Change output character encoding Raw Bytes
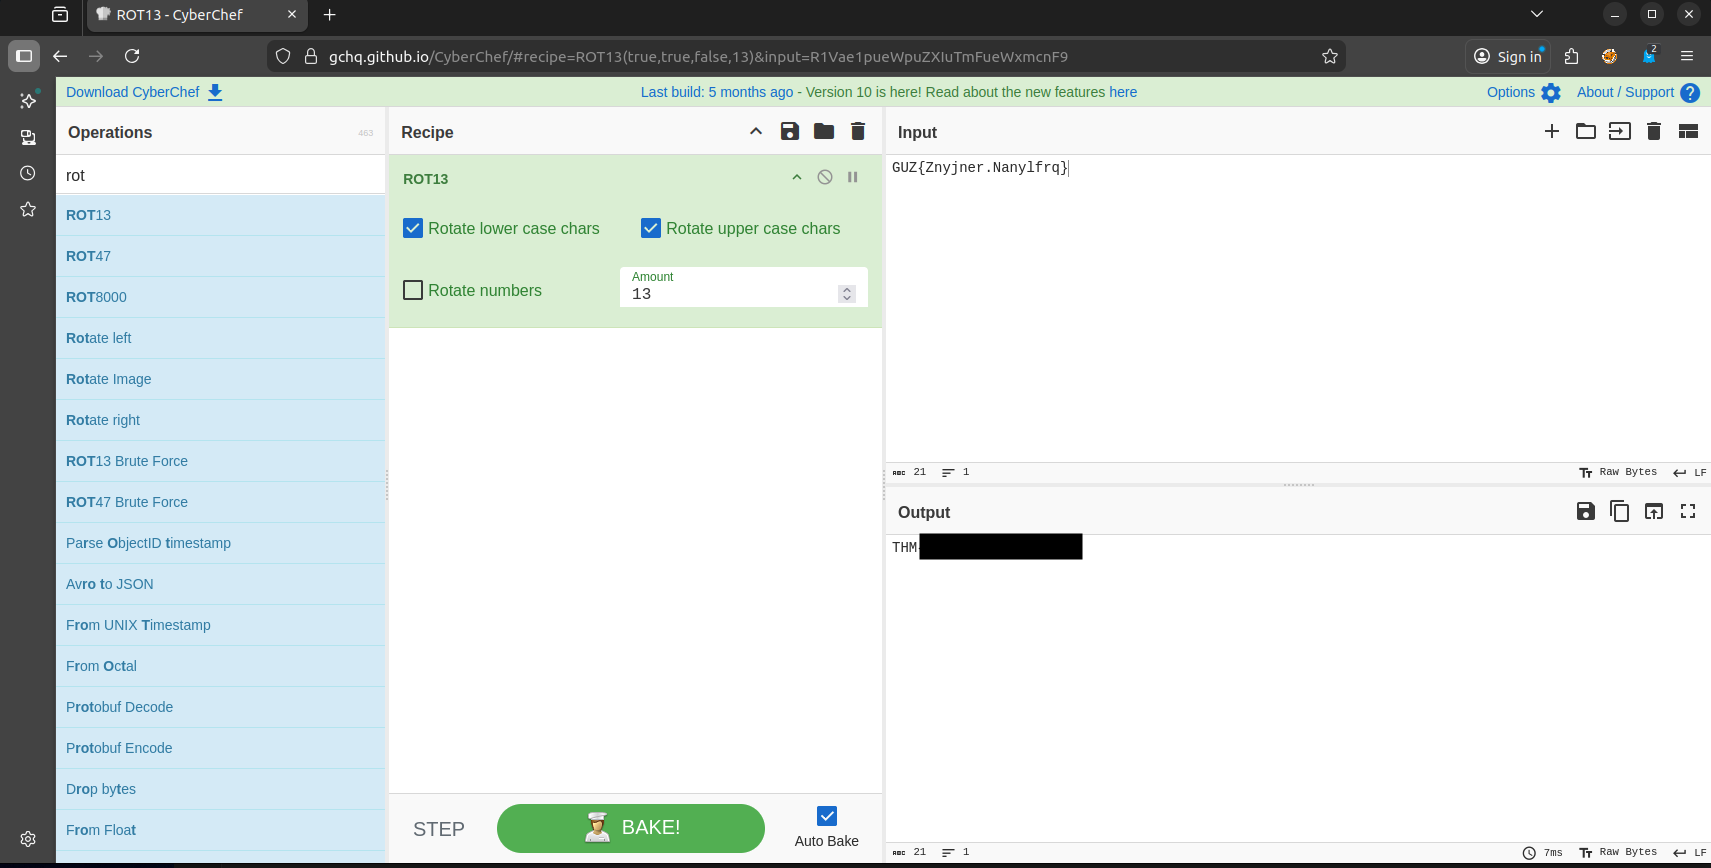Screen dimensions: 1711x868 pos(1618,852)
